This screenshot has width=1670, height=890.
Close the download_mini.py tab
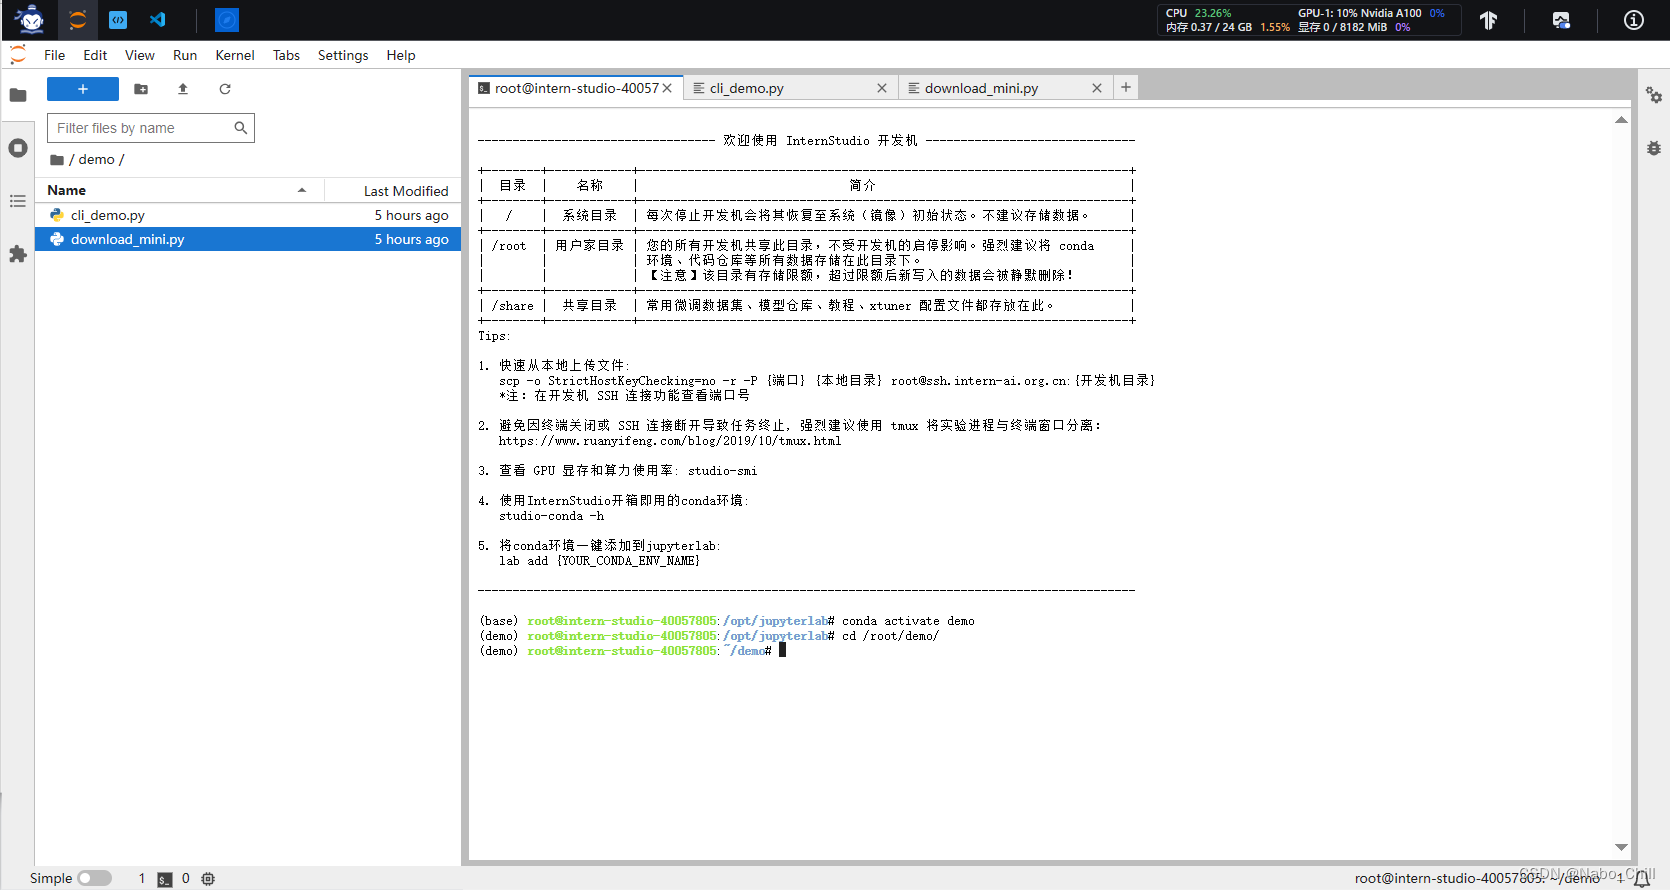pyautogui.click(x=1097, y=88)
